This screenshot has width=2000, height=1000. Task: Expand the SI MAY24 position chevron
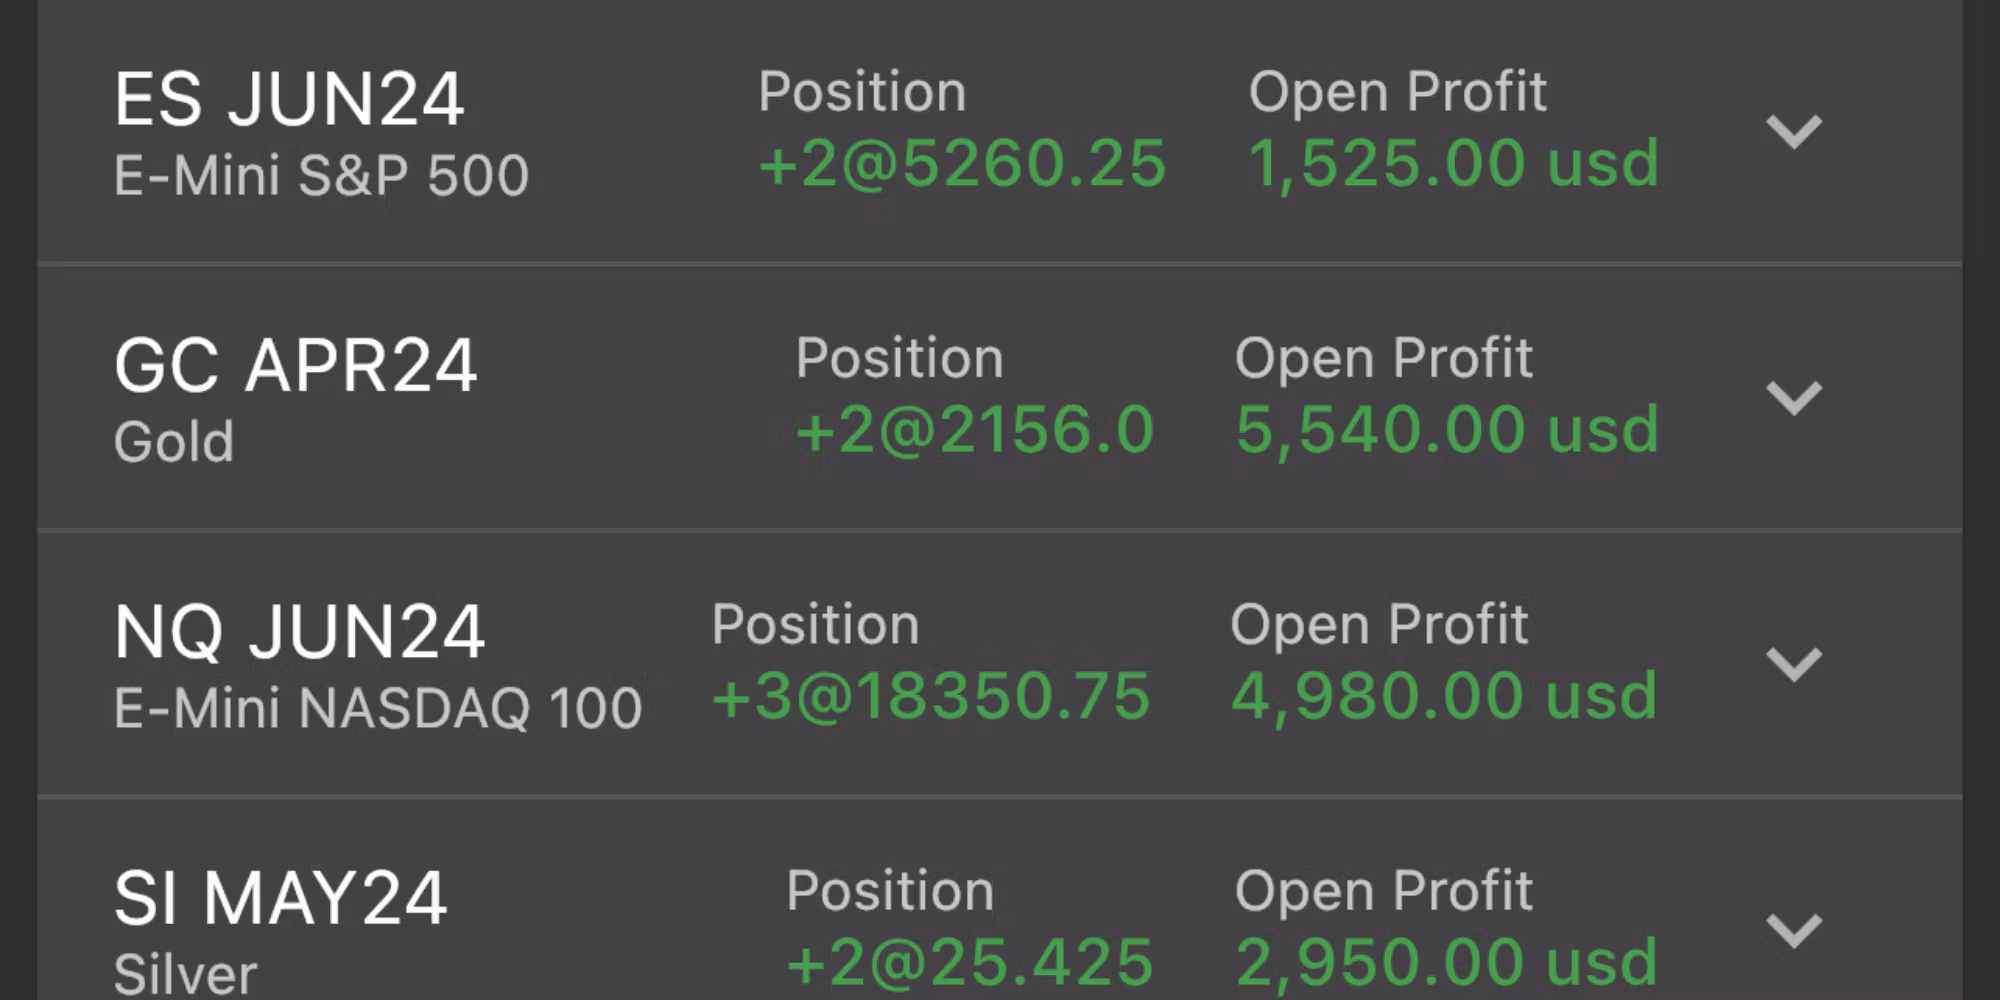[1794, 930]
